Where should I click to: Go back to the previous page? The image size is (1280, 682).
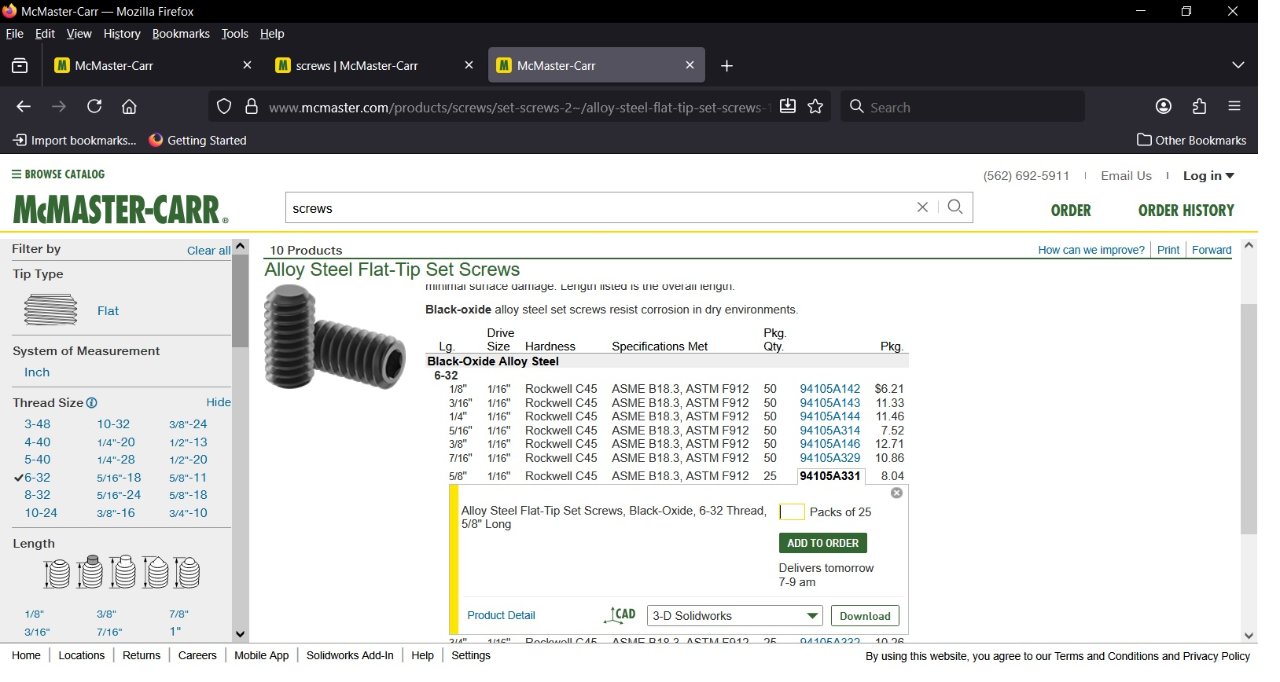coord(24,107)
